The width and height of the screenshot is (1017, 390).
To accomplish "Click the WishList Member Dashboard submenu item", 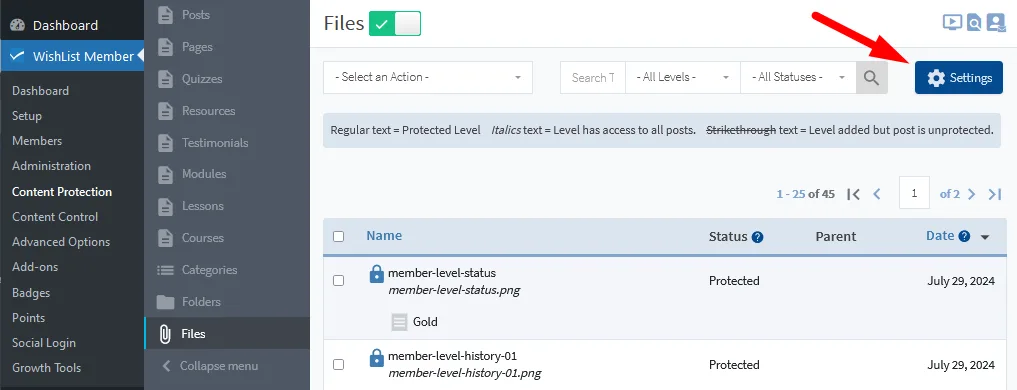I will [40, 91].
